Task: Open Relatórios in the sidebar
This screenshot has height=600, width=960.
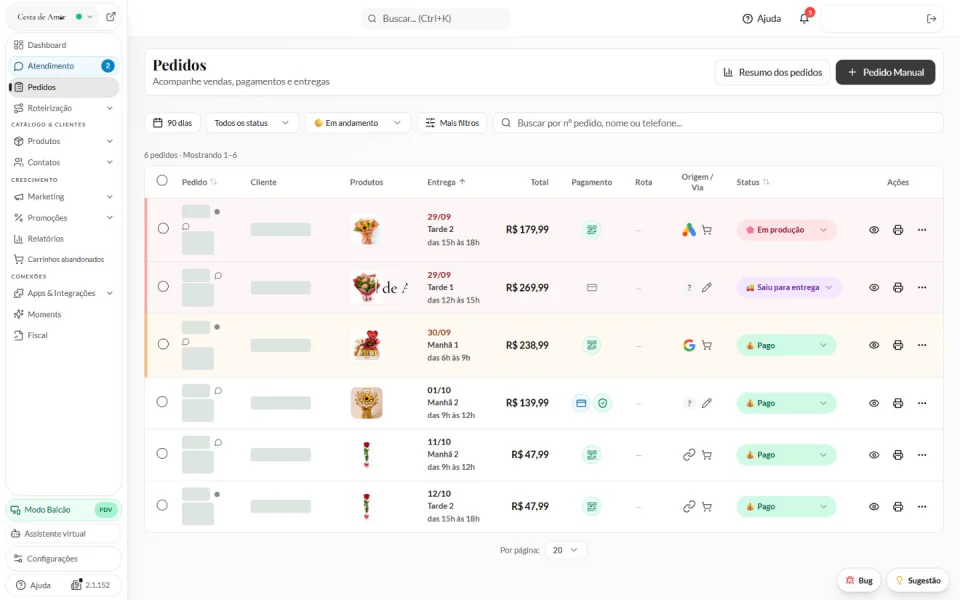Action: click(63, 239)
